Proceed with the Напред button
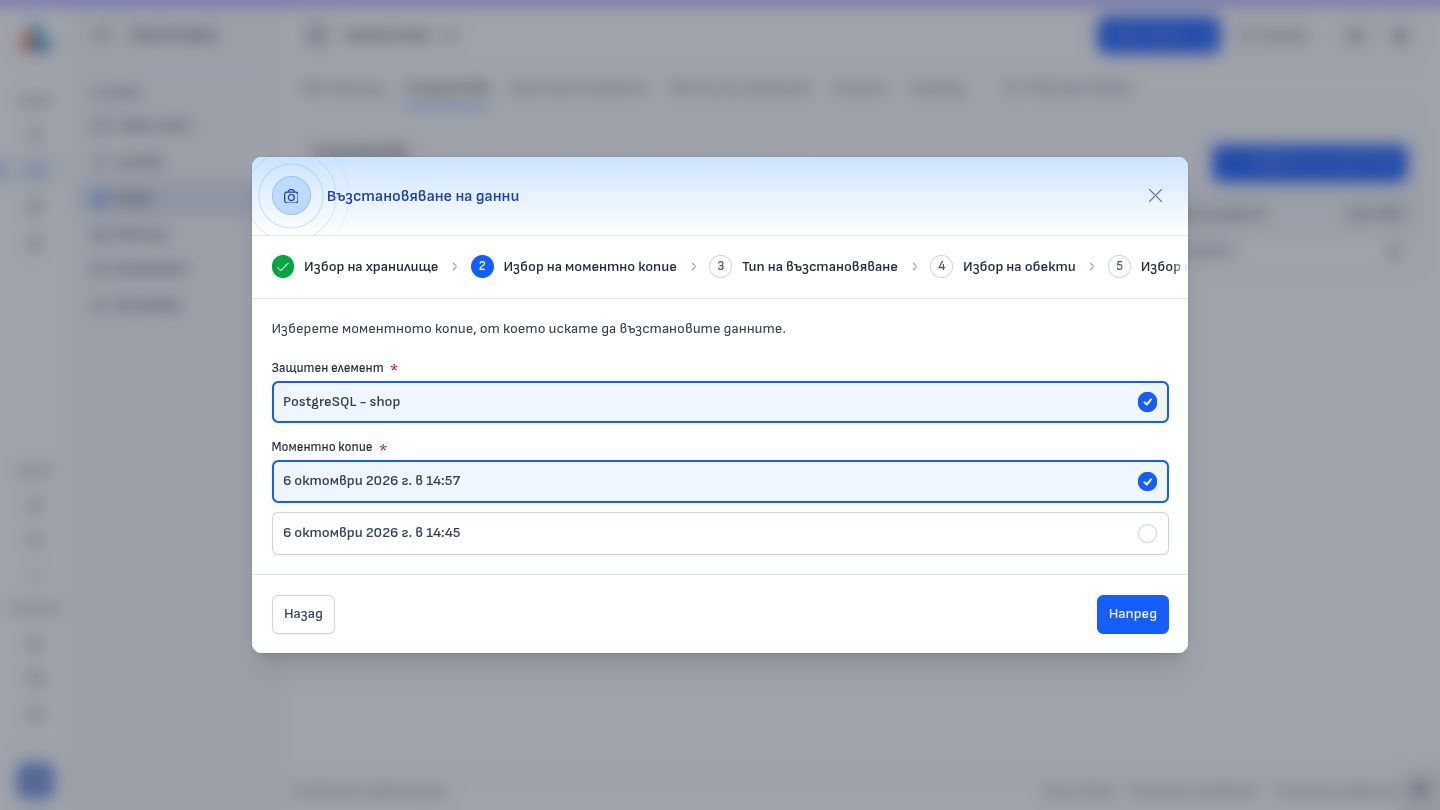This screenshot has height=810, width=1440. pos(1132,615)
